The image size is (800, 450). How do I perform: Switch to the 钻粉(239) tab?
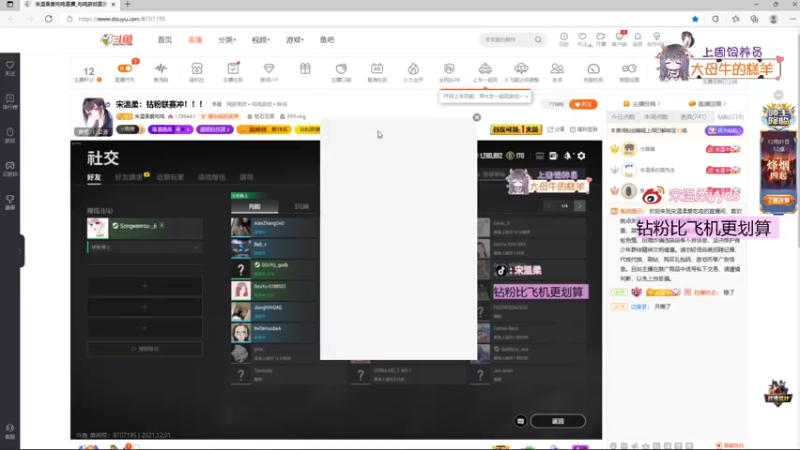(x=731, y=117)
